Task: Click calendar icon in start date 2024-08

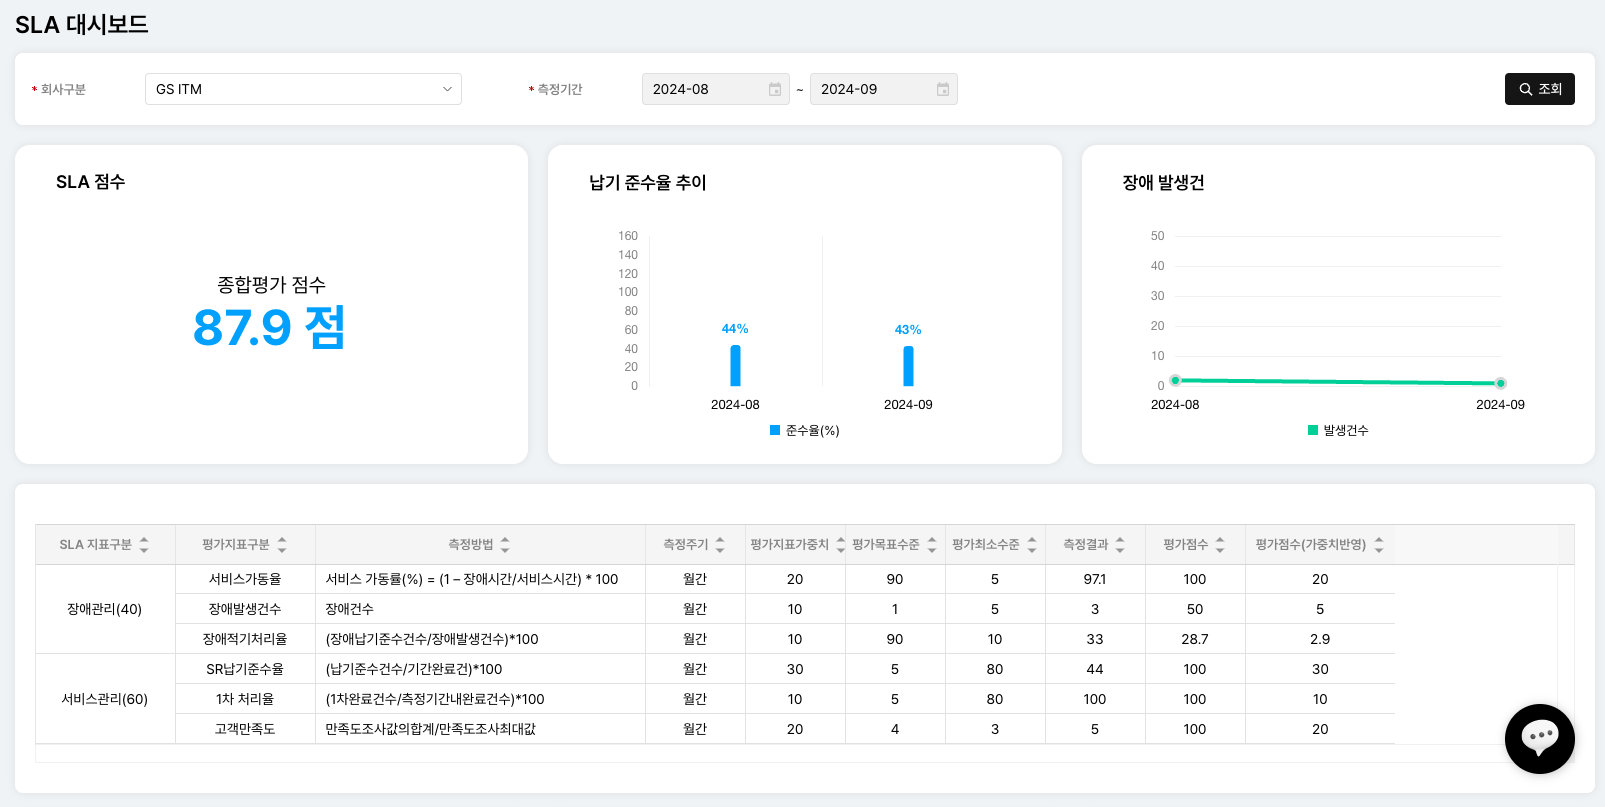Action: tap(775, 90)
